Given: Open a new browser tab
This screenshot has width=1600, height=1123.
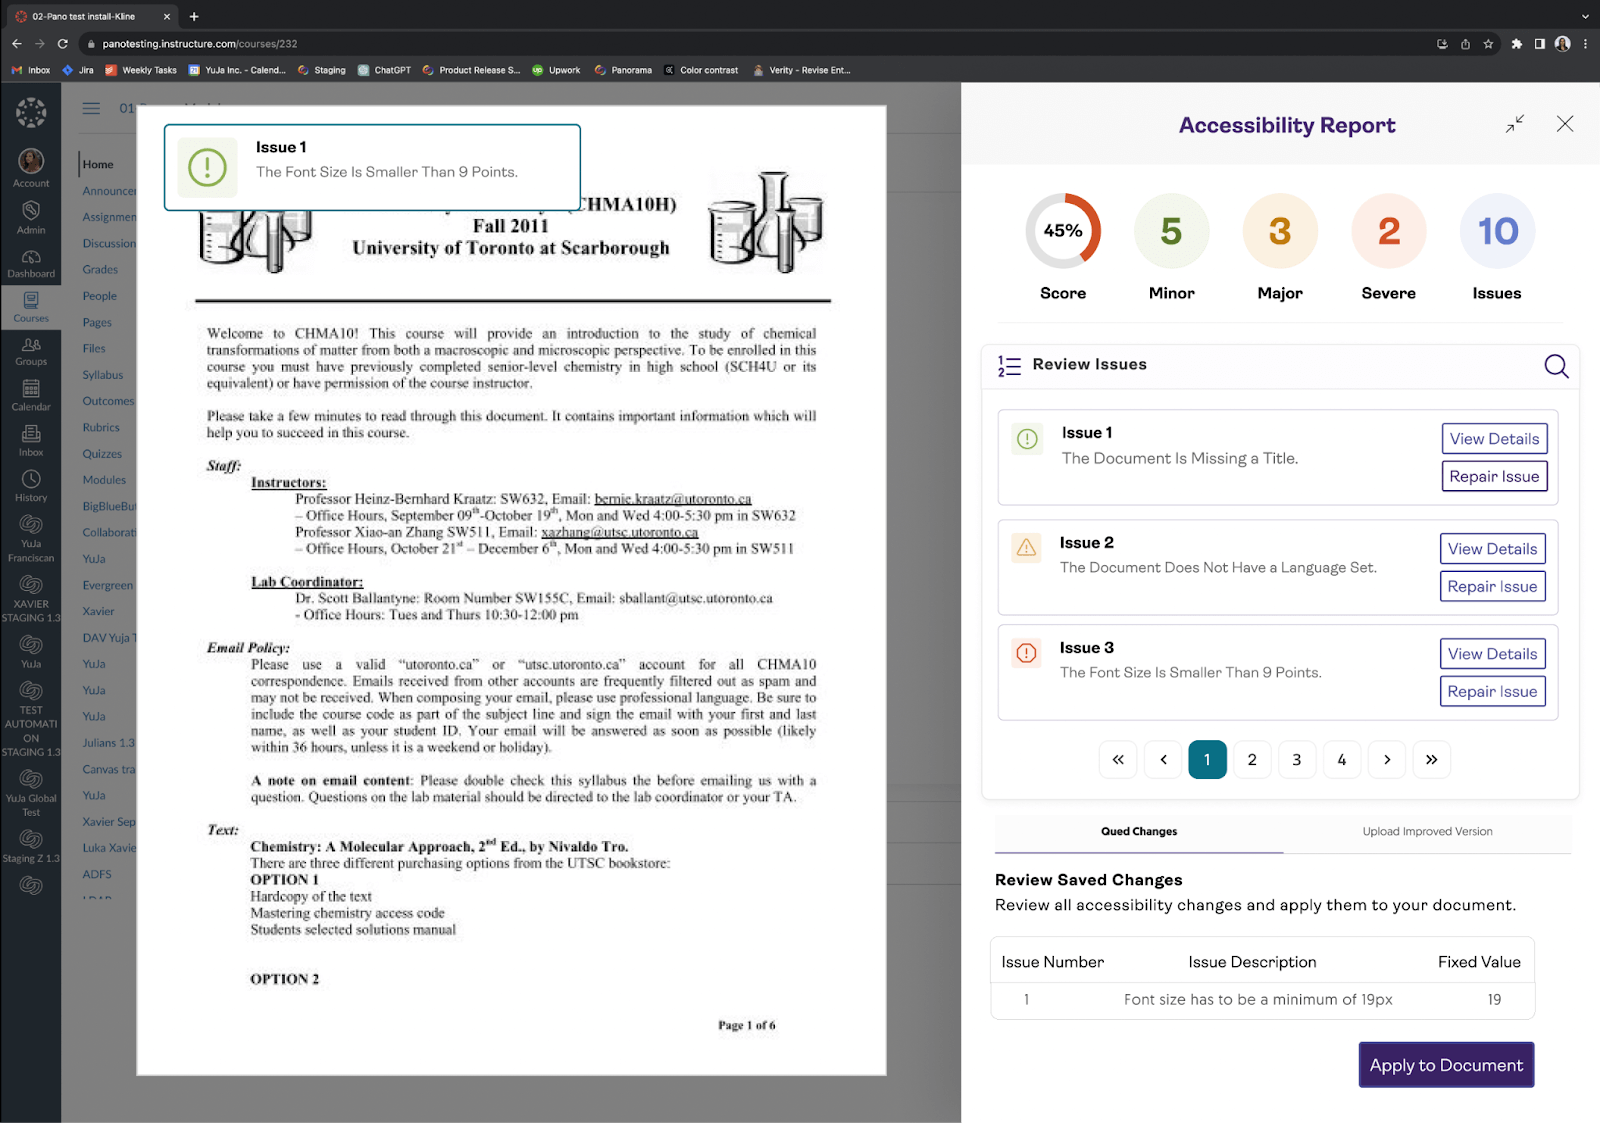Looking at the screenshot, I should [x=194, y=16].
